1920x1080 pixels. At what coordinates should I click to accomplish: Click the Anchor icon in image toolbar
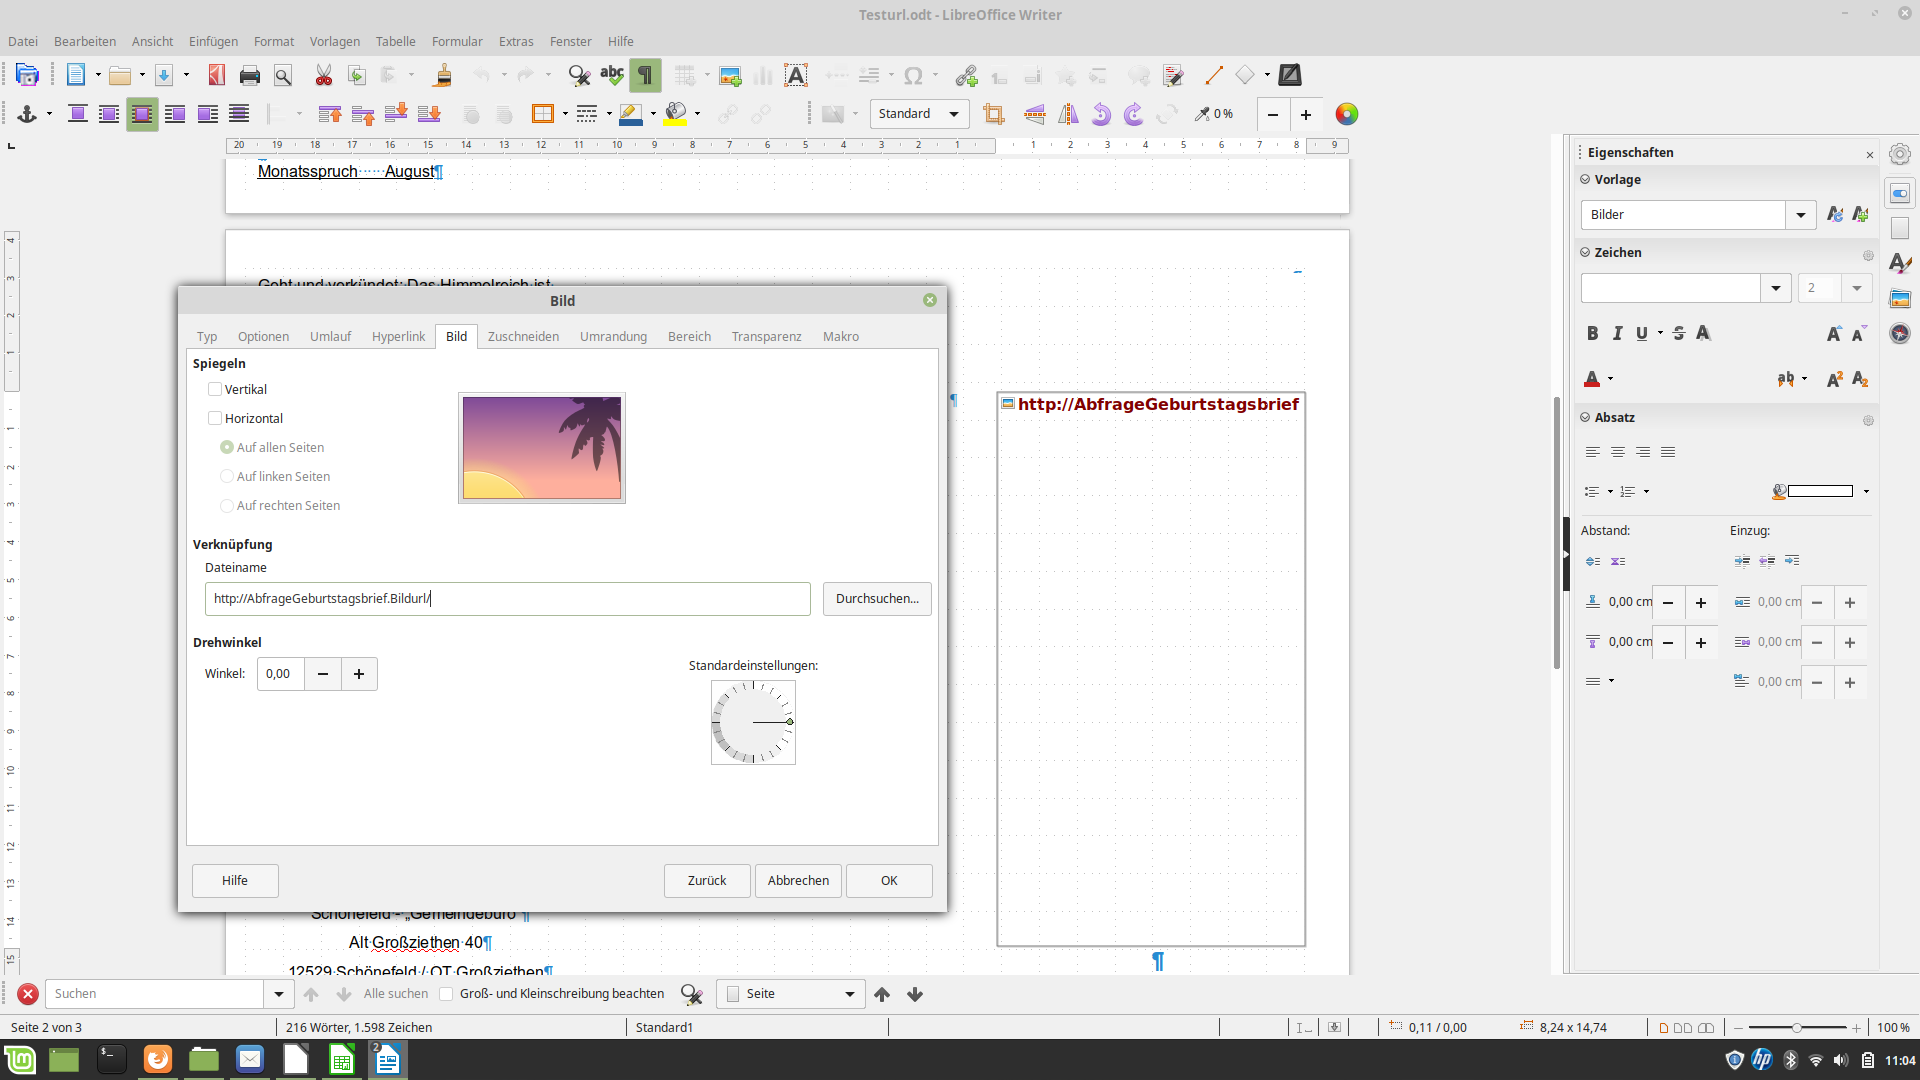27,114
